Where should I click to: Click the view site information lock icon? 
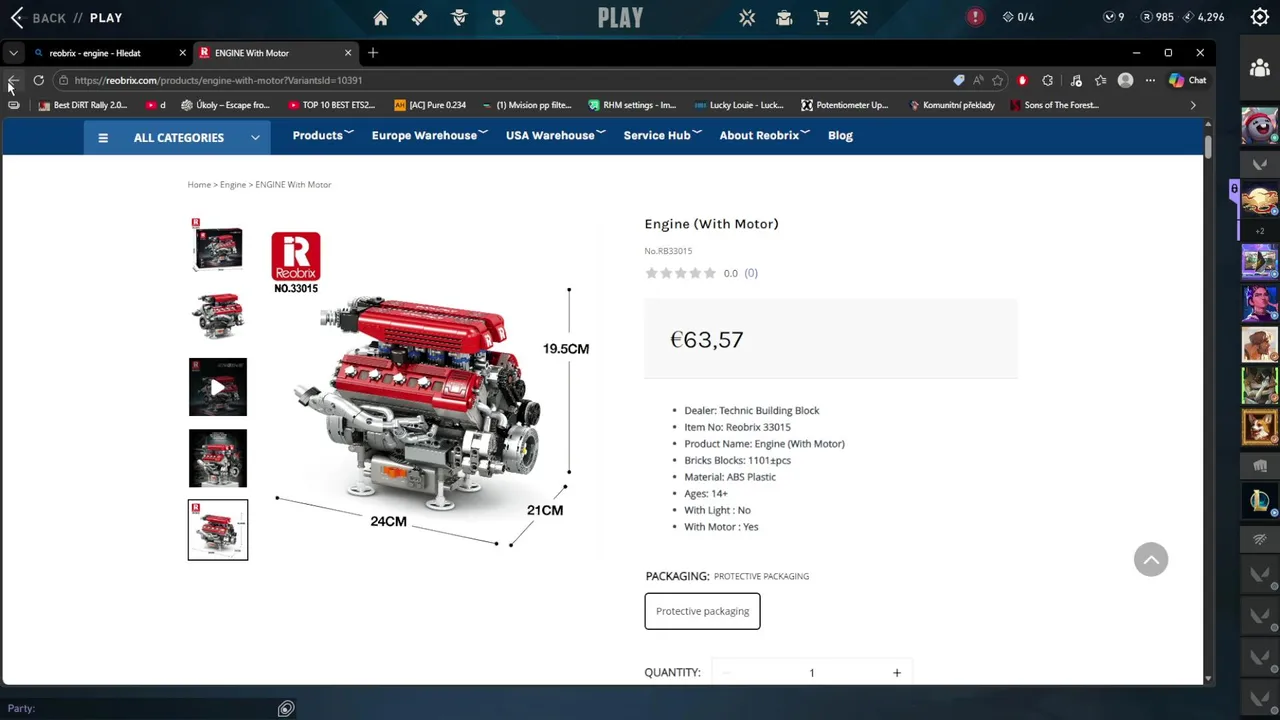[63, 80]
